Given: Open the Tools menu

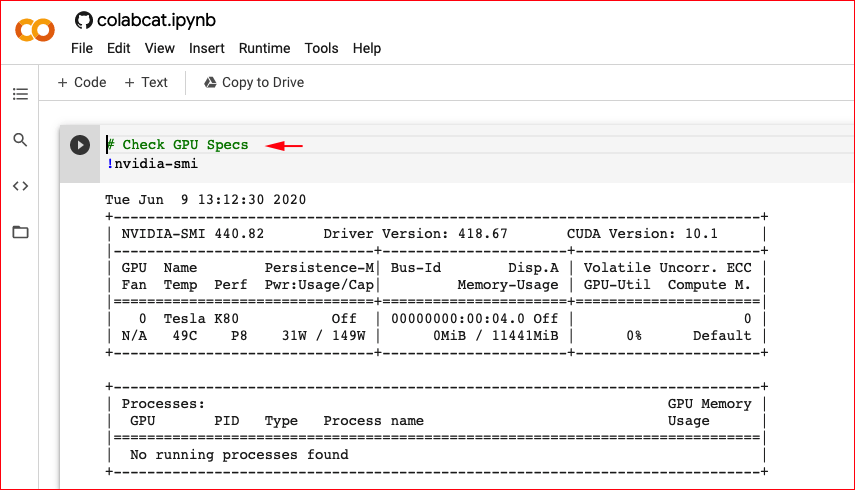Looking at the screenshot, I should [321, 49].
